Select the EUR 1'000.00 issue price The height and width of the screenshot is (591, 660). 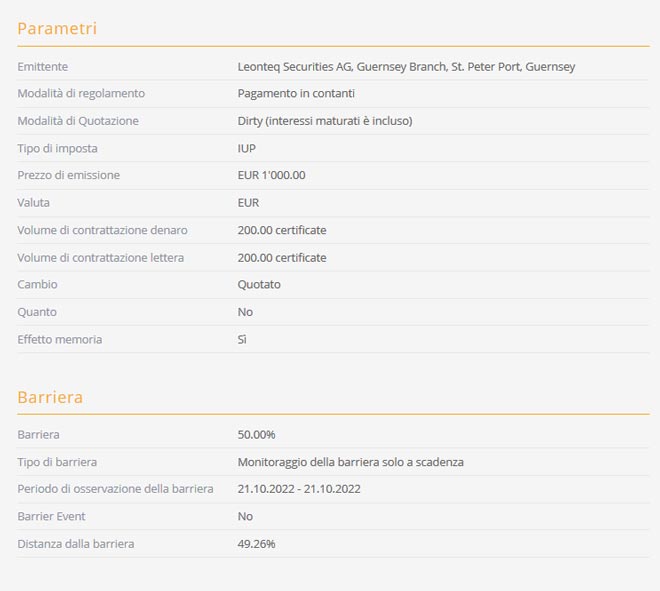coord(271,175)
